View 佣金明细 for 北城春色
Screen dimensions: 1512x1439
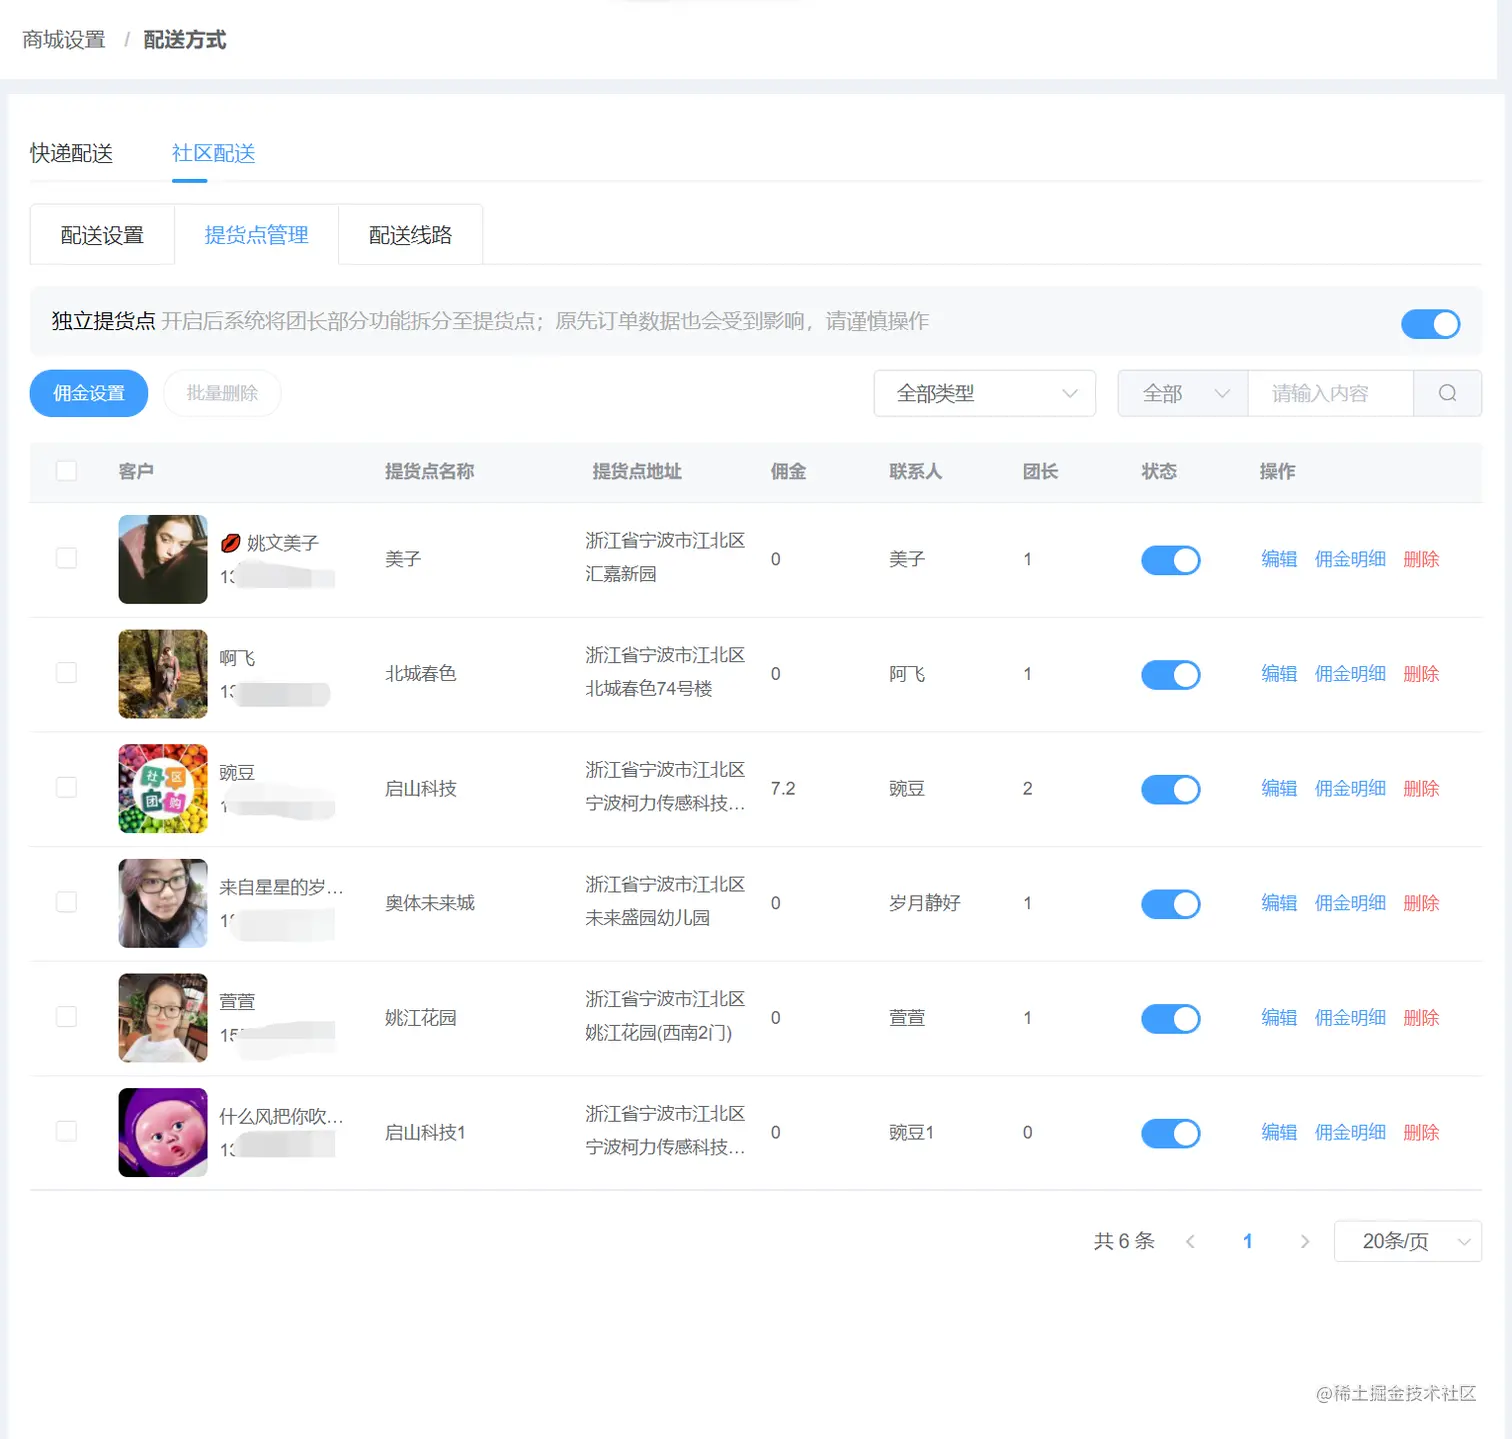[x=1350, y=674]
